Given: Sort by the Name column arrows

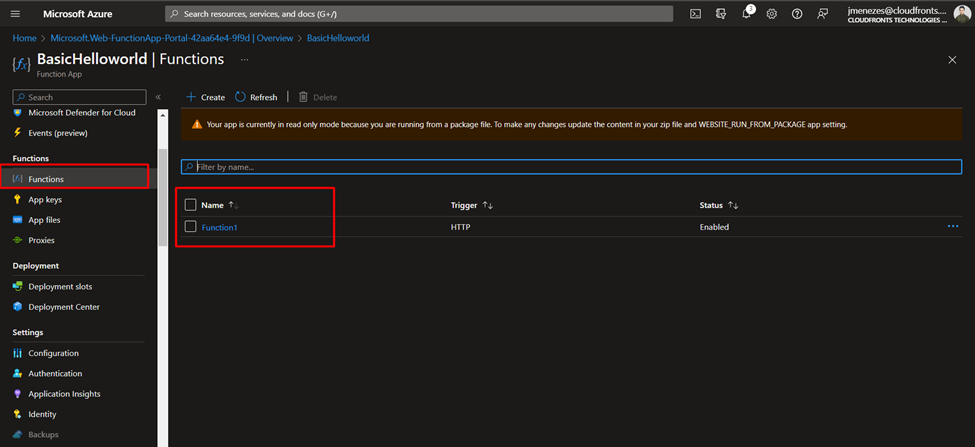Looking at the screenshot, I should [234, 205].
